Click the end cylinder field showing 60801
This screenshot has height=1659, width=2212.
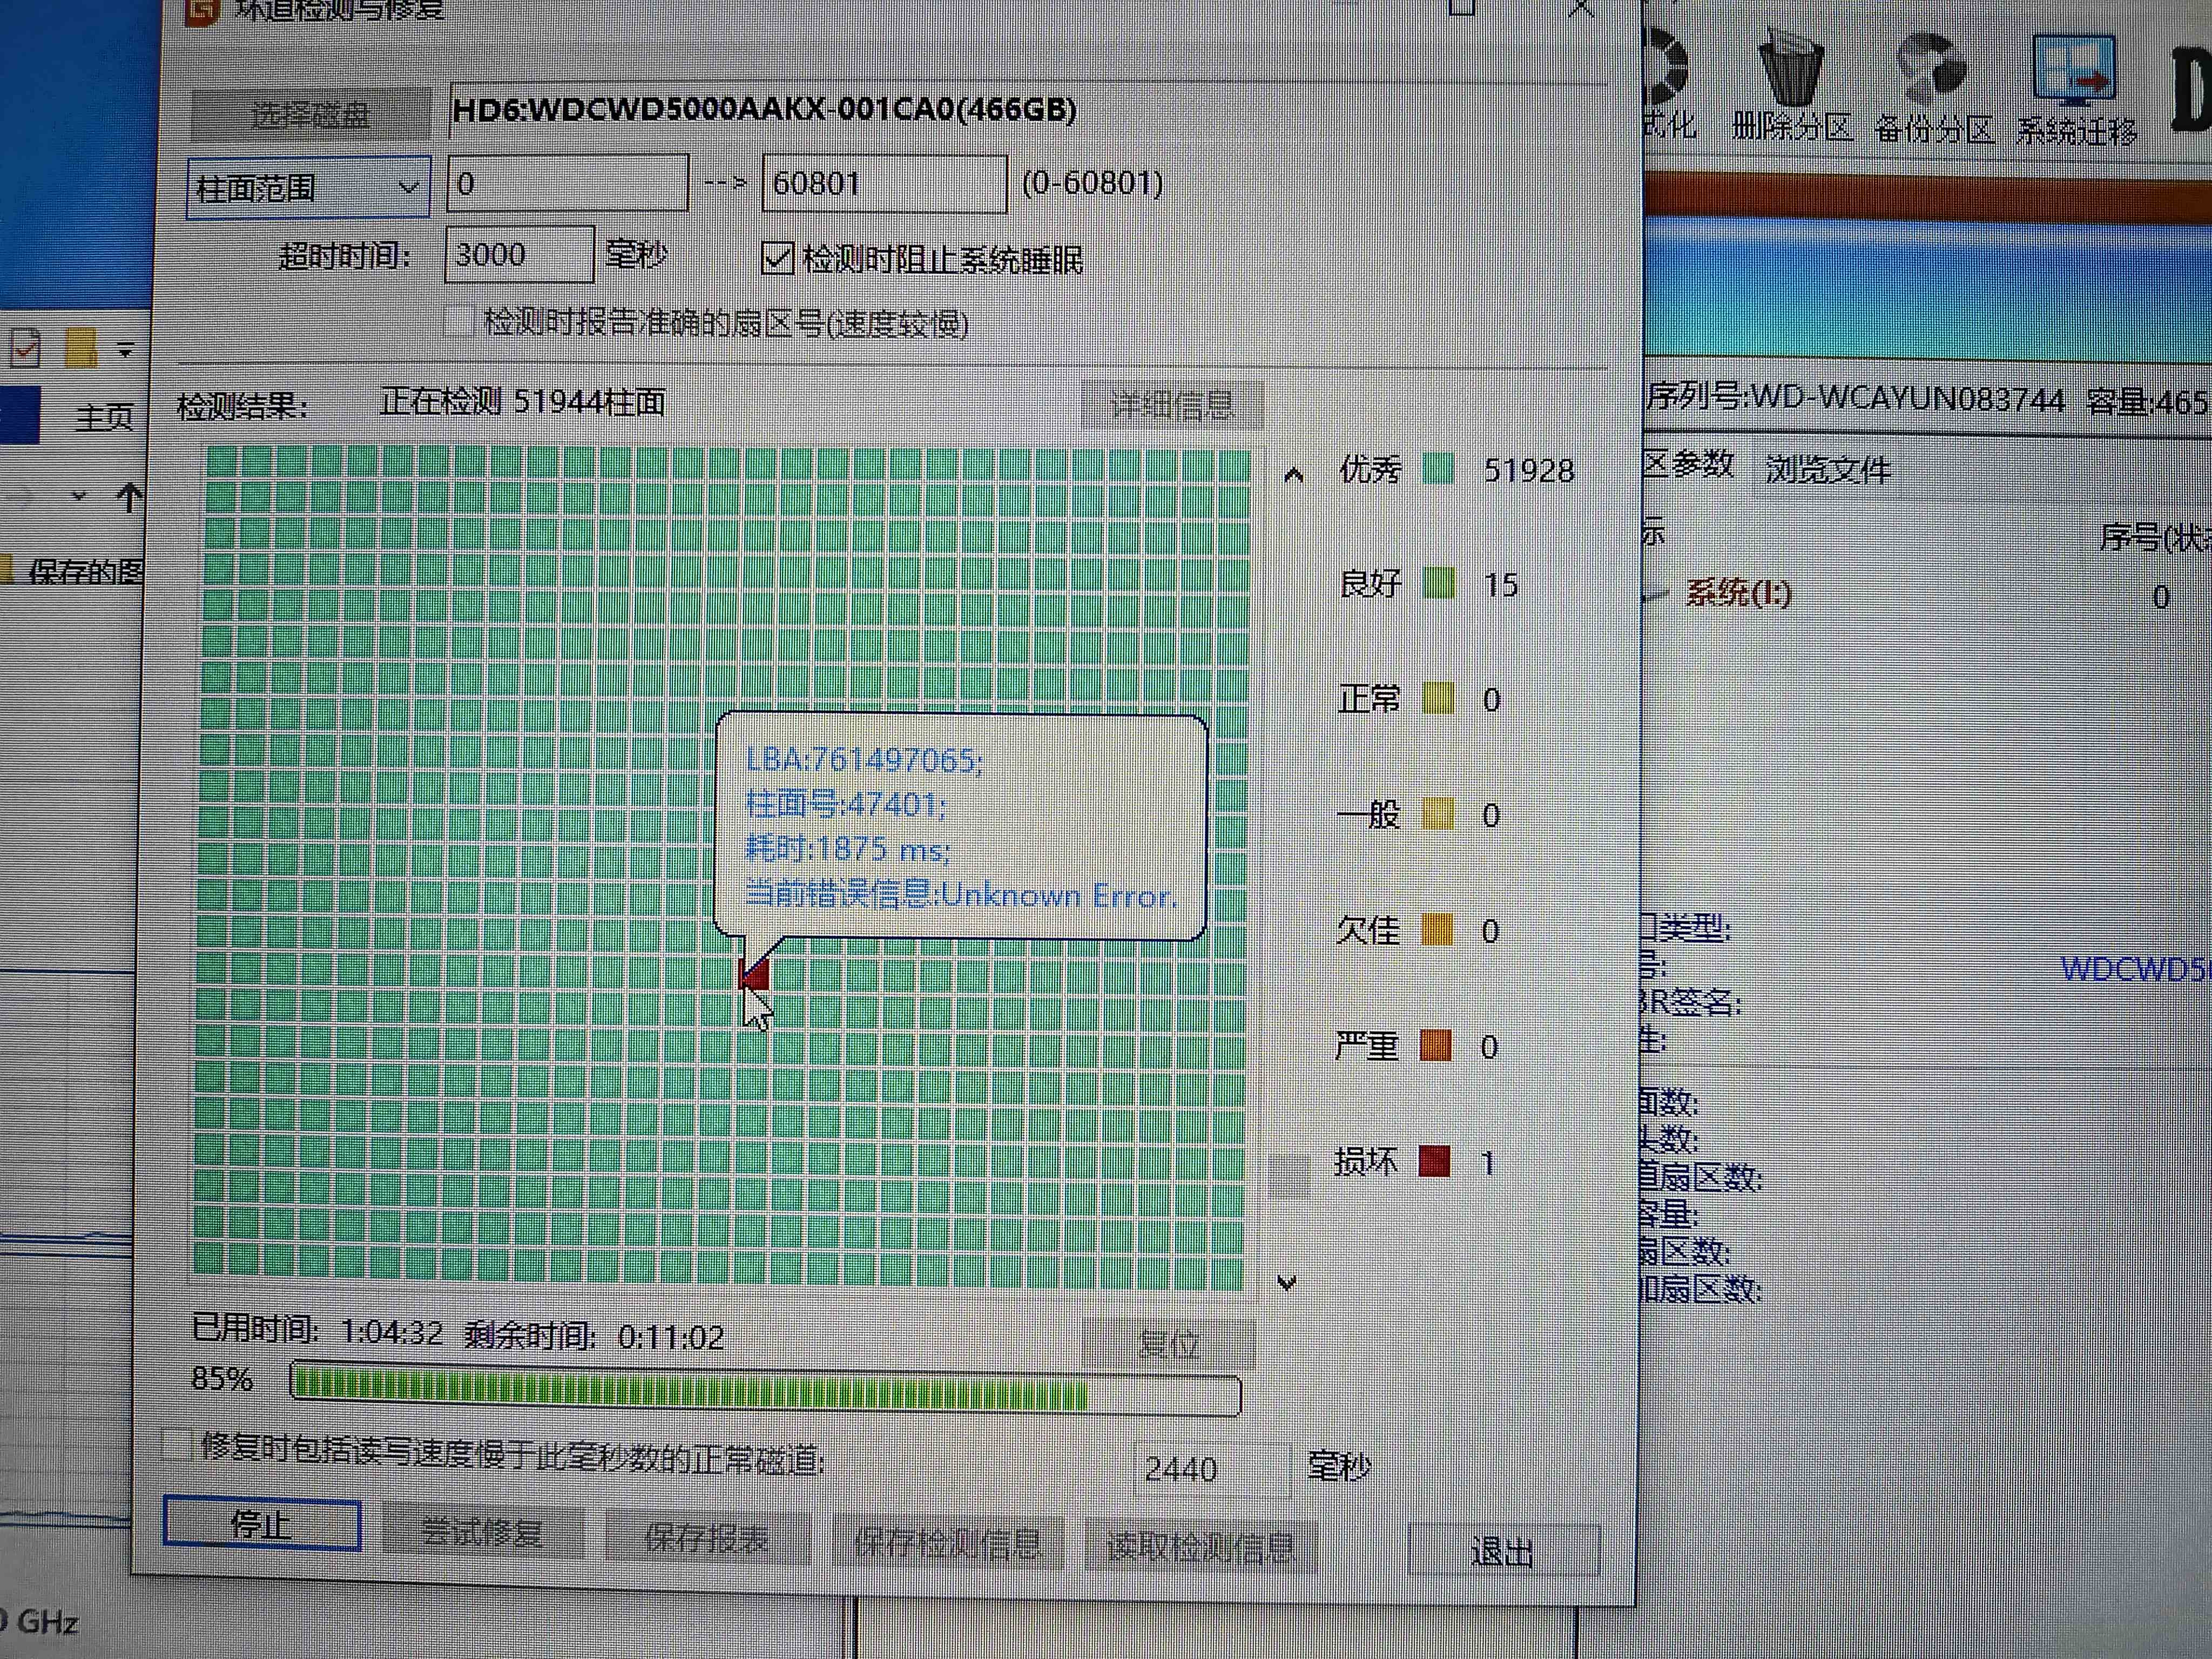[884, 183]
